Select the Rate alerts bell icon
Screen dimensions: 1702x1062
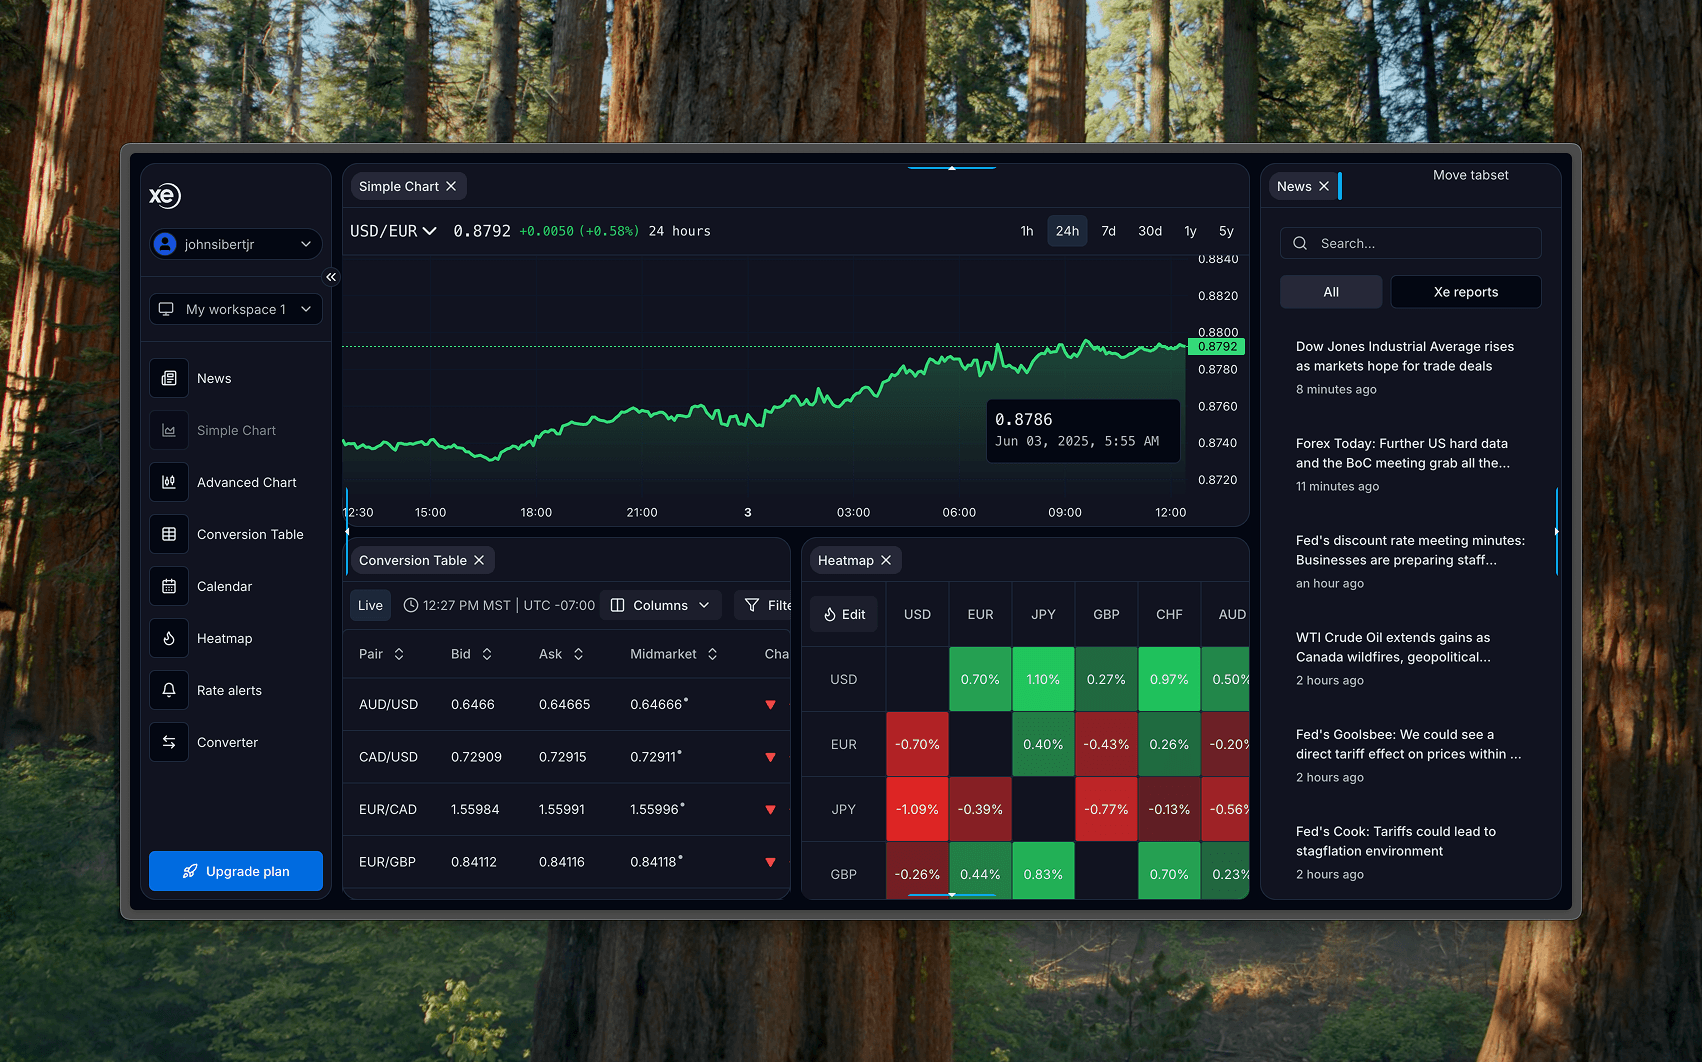(x=168, y=690)
